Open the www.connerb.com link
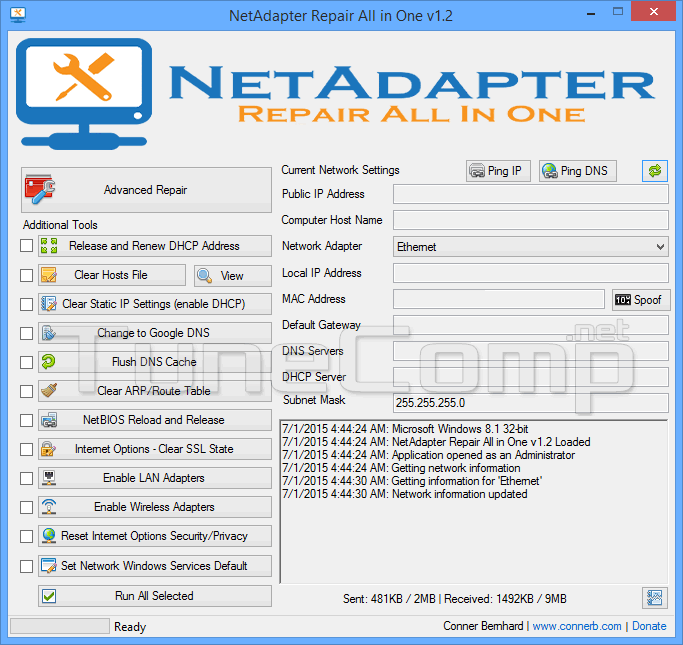 coord(576,626)
